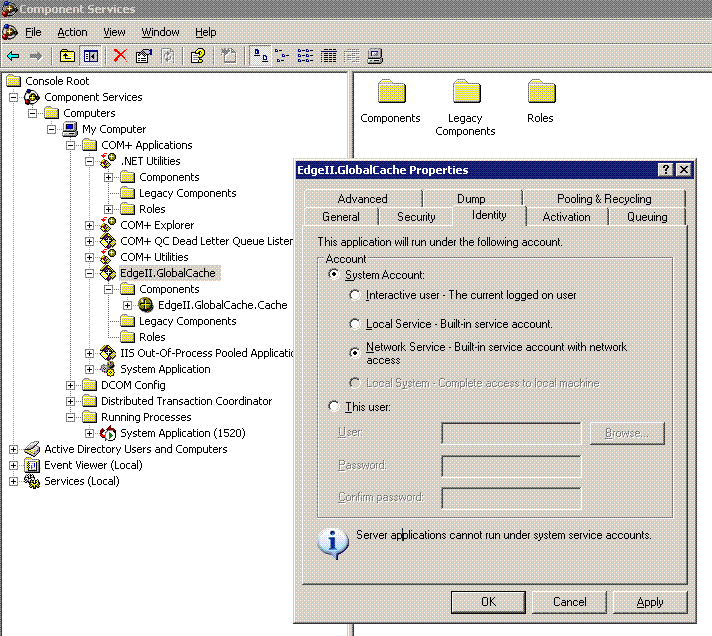This screenshot has width=712, height=636.
Task: Switch to the Queuing tab
Action: (647, 217)
